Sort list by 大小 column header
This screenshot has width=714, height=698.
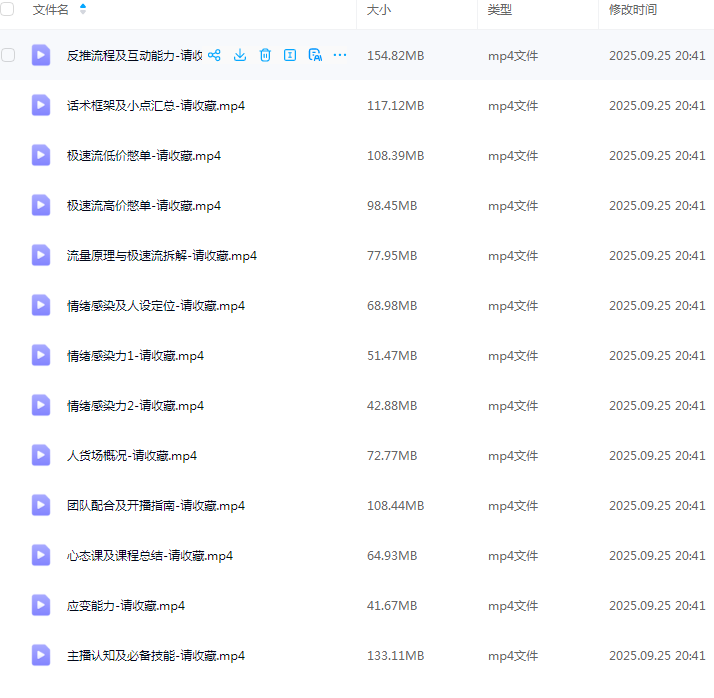pos(379,9)
